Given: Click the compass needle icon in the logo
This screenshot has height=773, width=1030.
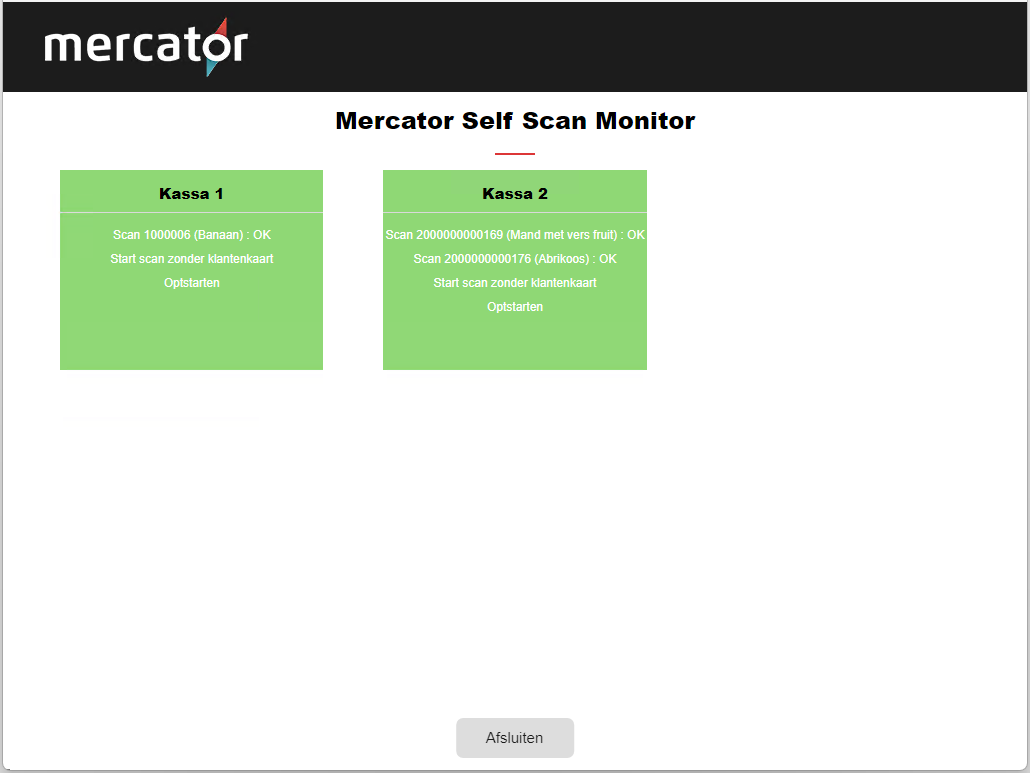Looking at the screenshot, I should pyautogui.click(x=217, y=47).
